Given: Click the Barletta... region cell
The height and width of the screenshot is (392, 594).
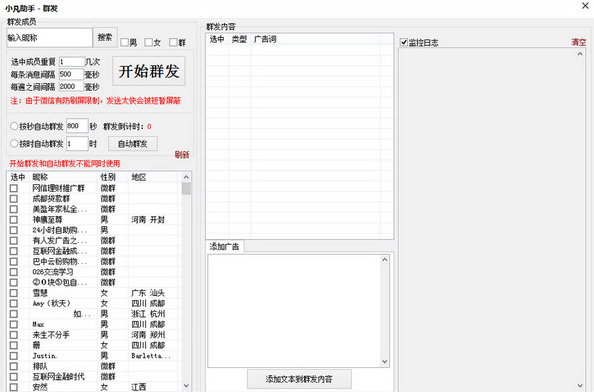Looking at the screenshot, I should [x=151, y=356].
